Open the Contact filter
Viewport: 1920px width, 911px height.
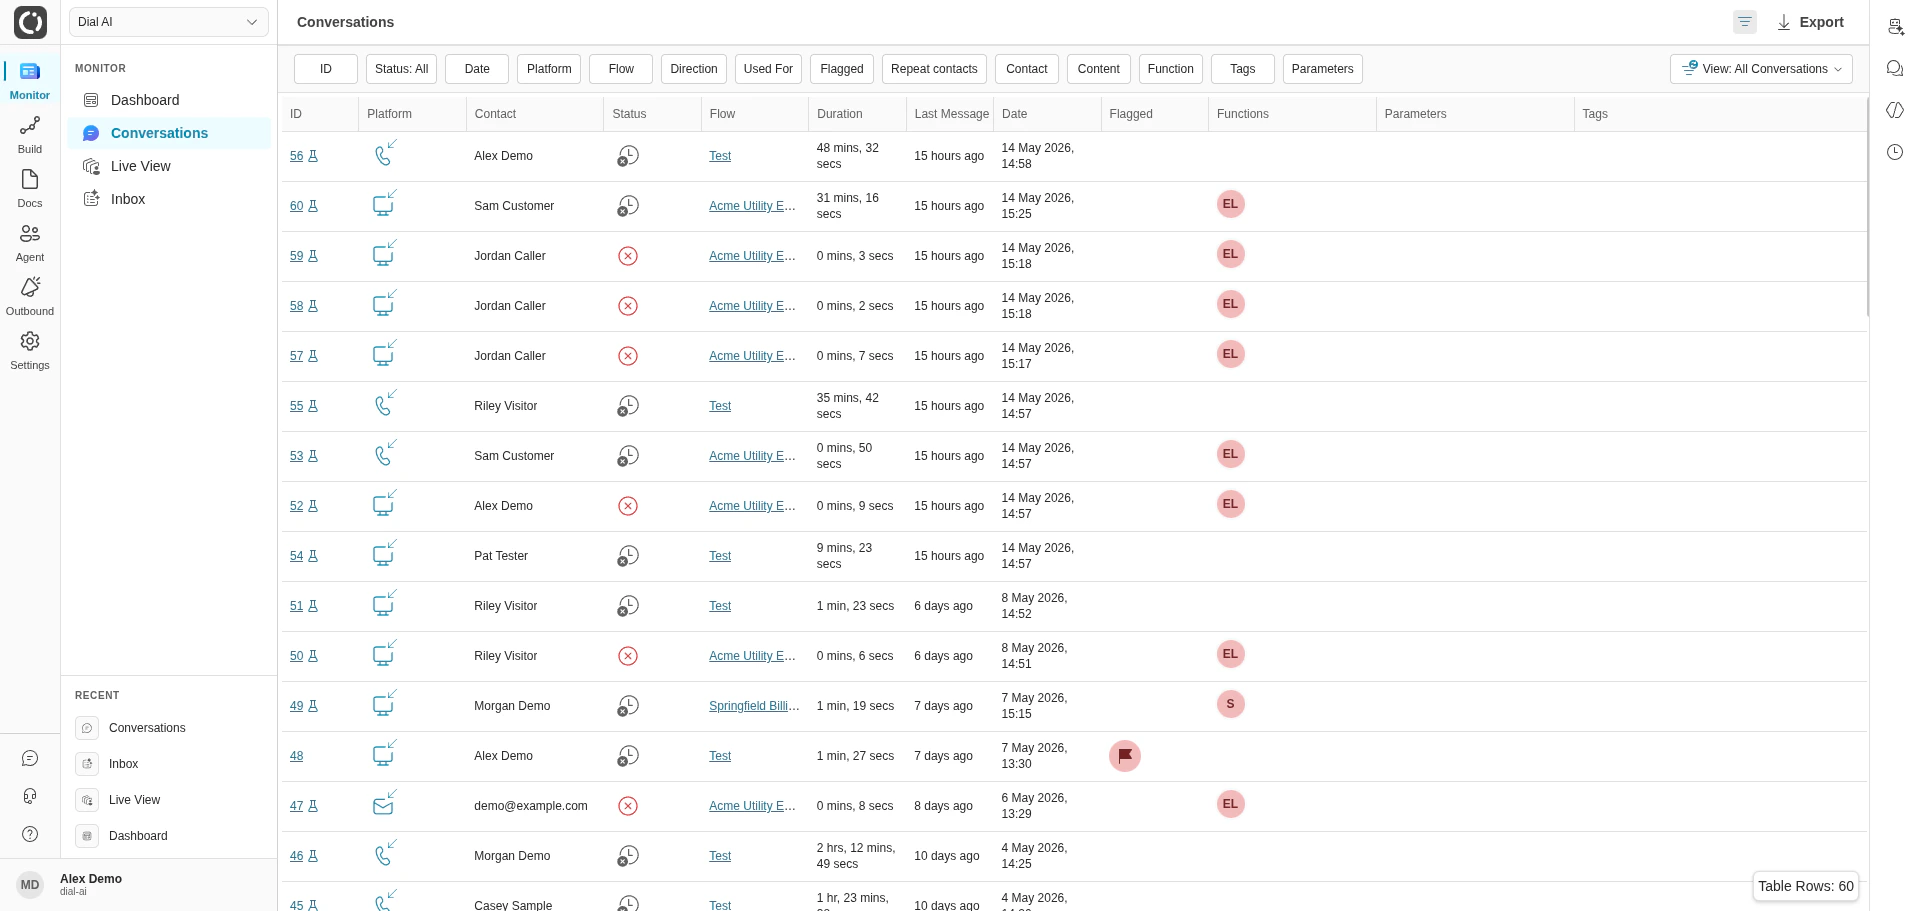click(1027, 69)
